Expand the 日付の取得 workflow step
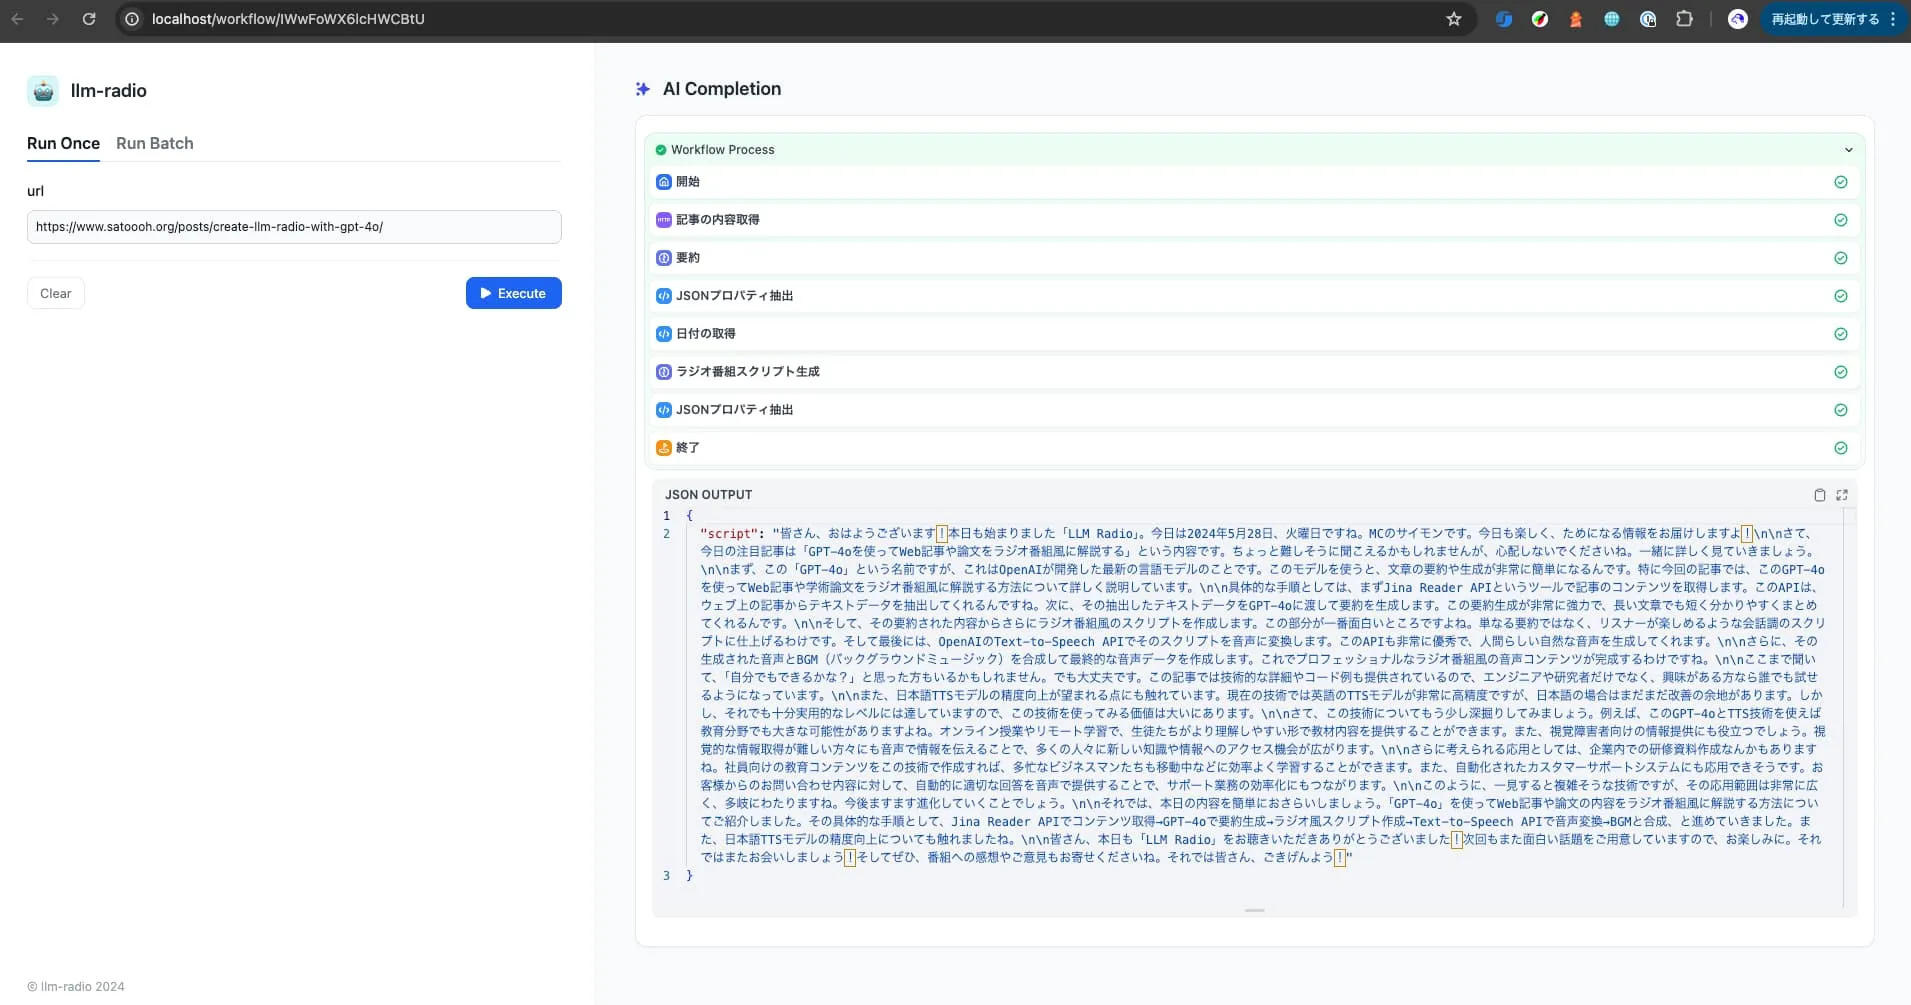The height and width of the screenshot is (1005, 1911). tap(1254, 334)
